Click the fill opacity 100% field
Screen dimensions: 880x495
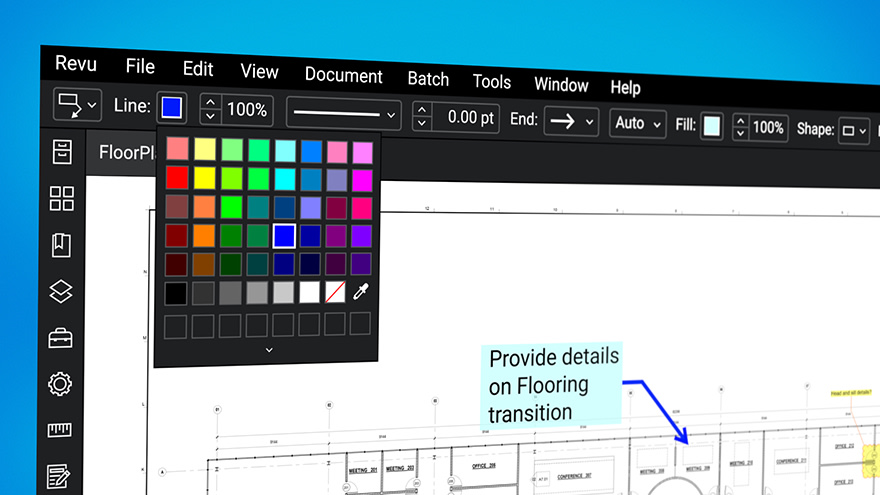pyautogui.click(x=768, y=128)
